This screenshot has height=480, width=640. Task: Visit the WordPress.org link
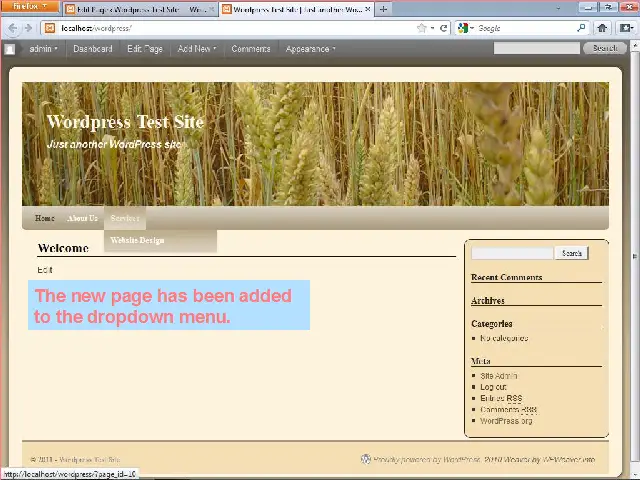point(506,421)
